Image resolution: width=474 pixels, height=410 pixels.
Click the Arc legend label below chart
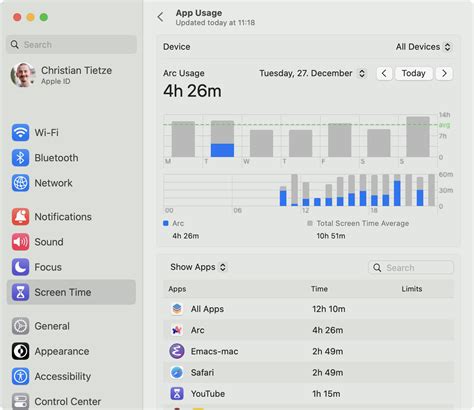point(178,223)
